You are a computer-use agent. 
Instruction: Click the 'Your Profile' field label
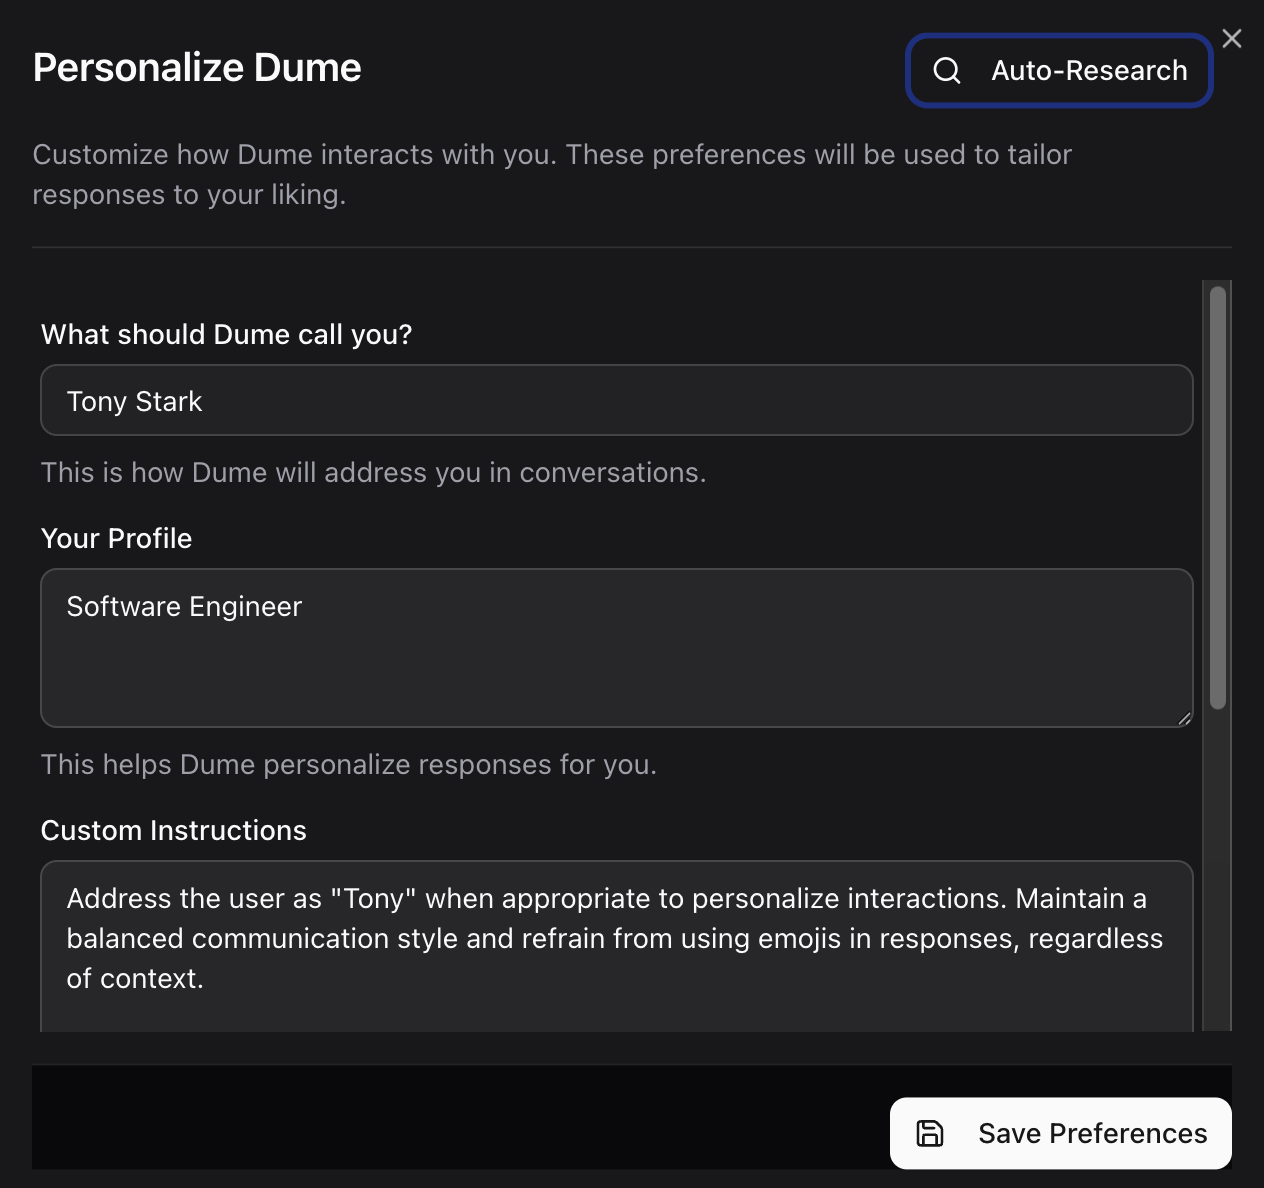[x=116, y=538]
